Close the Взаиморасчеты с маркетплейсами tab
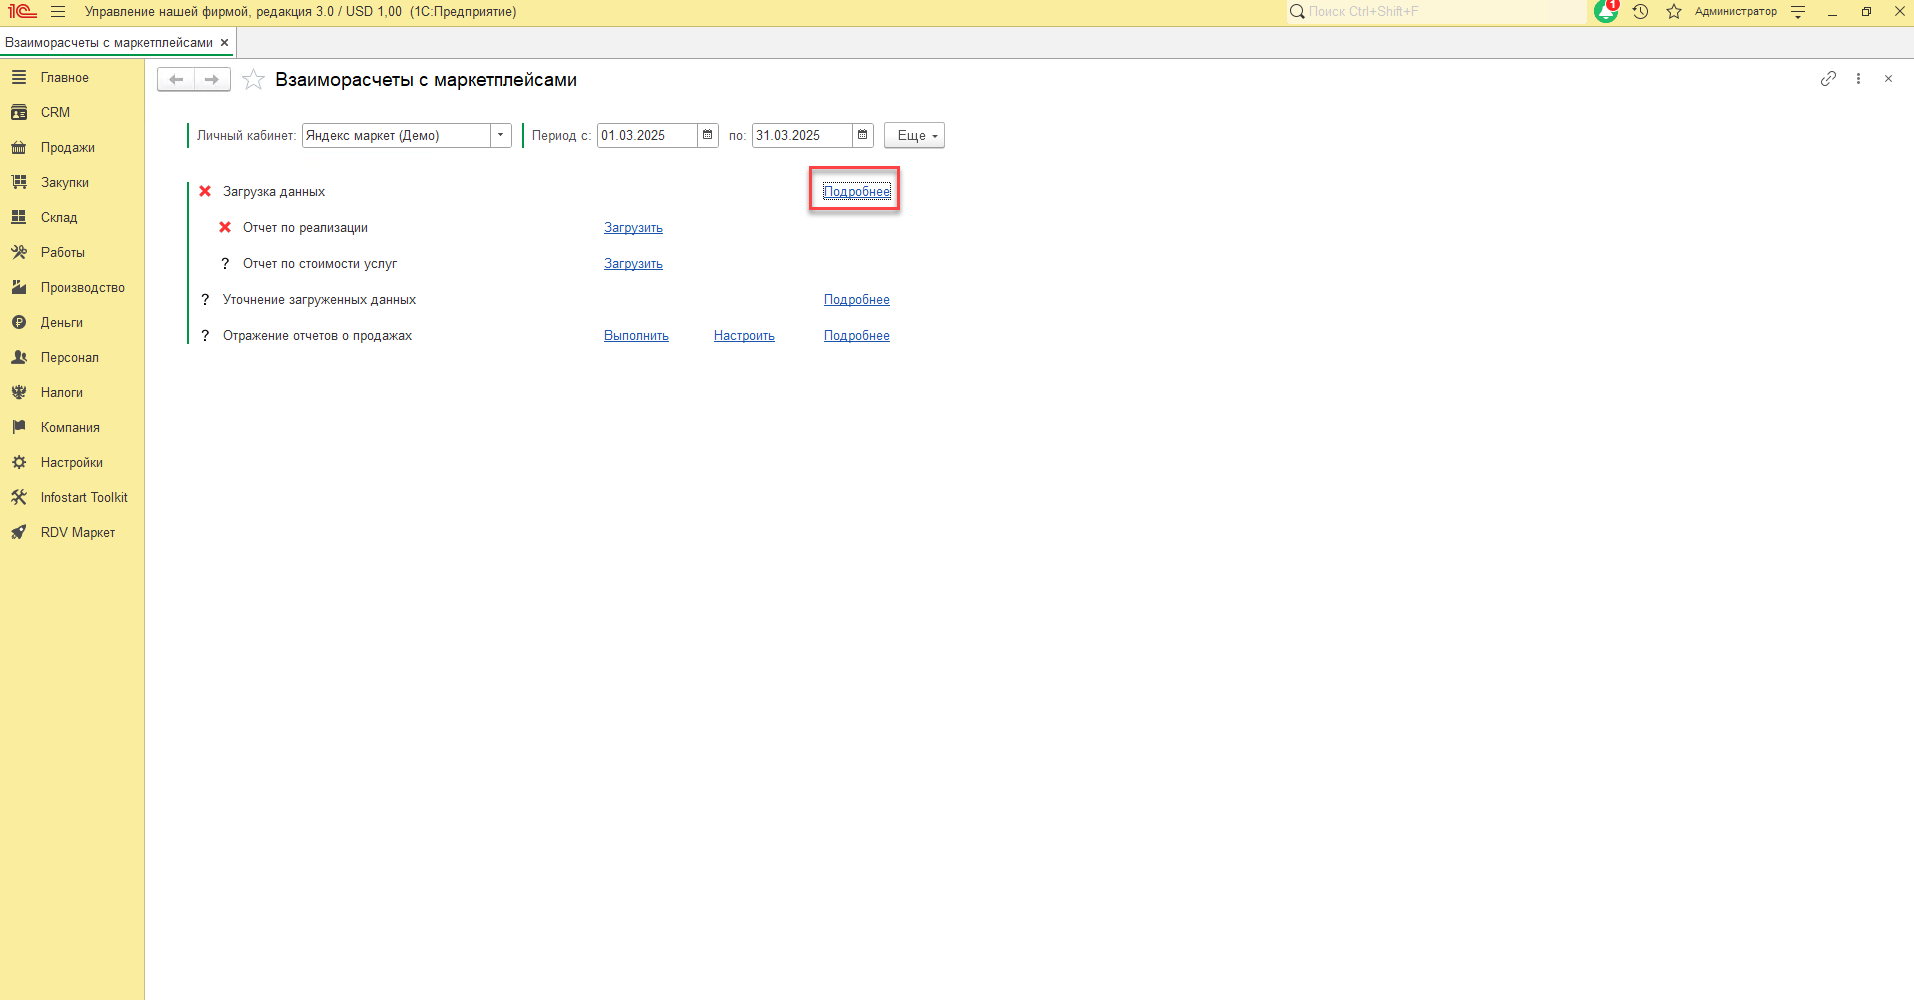 click(x=225, y=43)
